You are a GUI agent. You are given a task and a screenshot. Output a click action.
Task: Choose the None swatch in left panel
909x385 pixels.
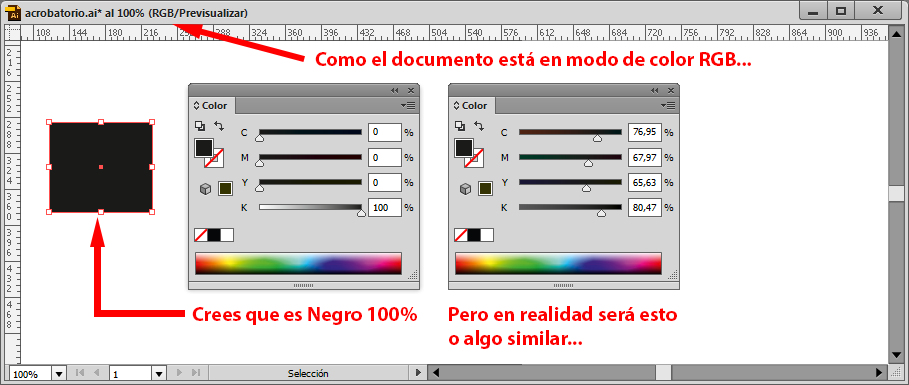coord(201,235)
